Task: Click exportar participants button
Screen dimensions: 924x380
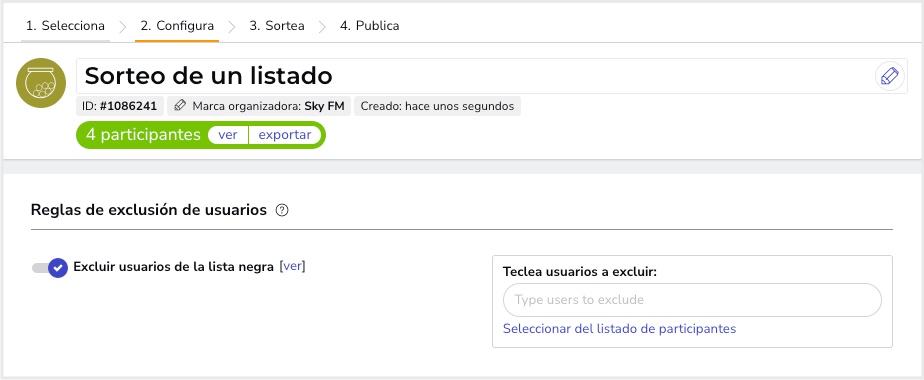Action: 285,135
